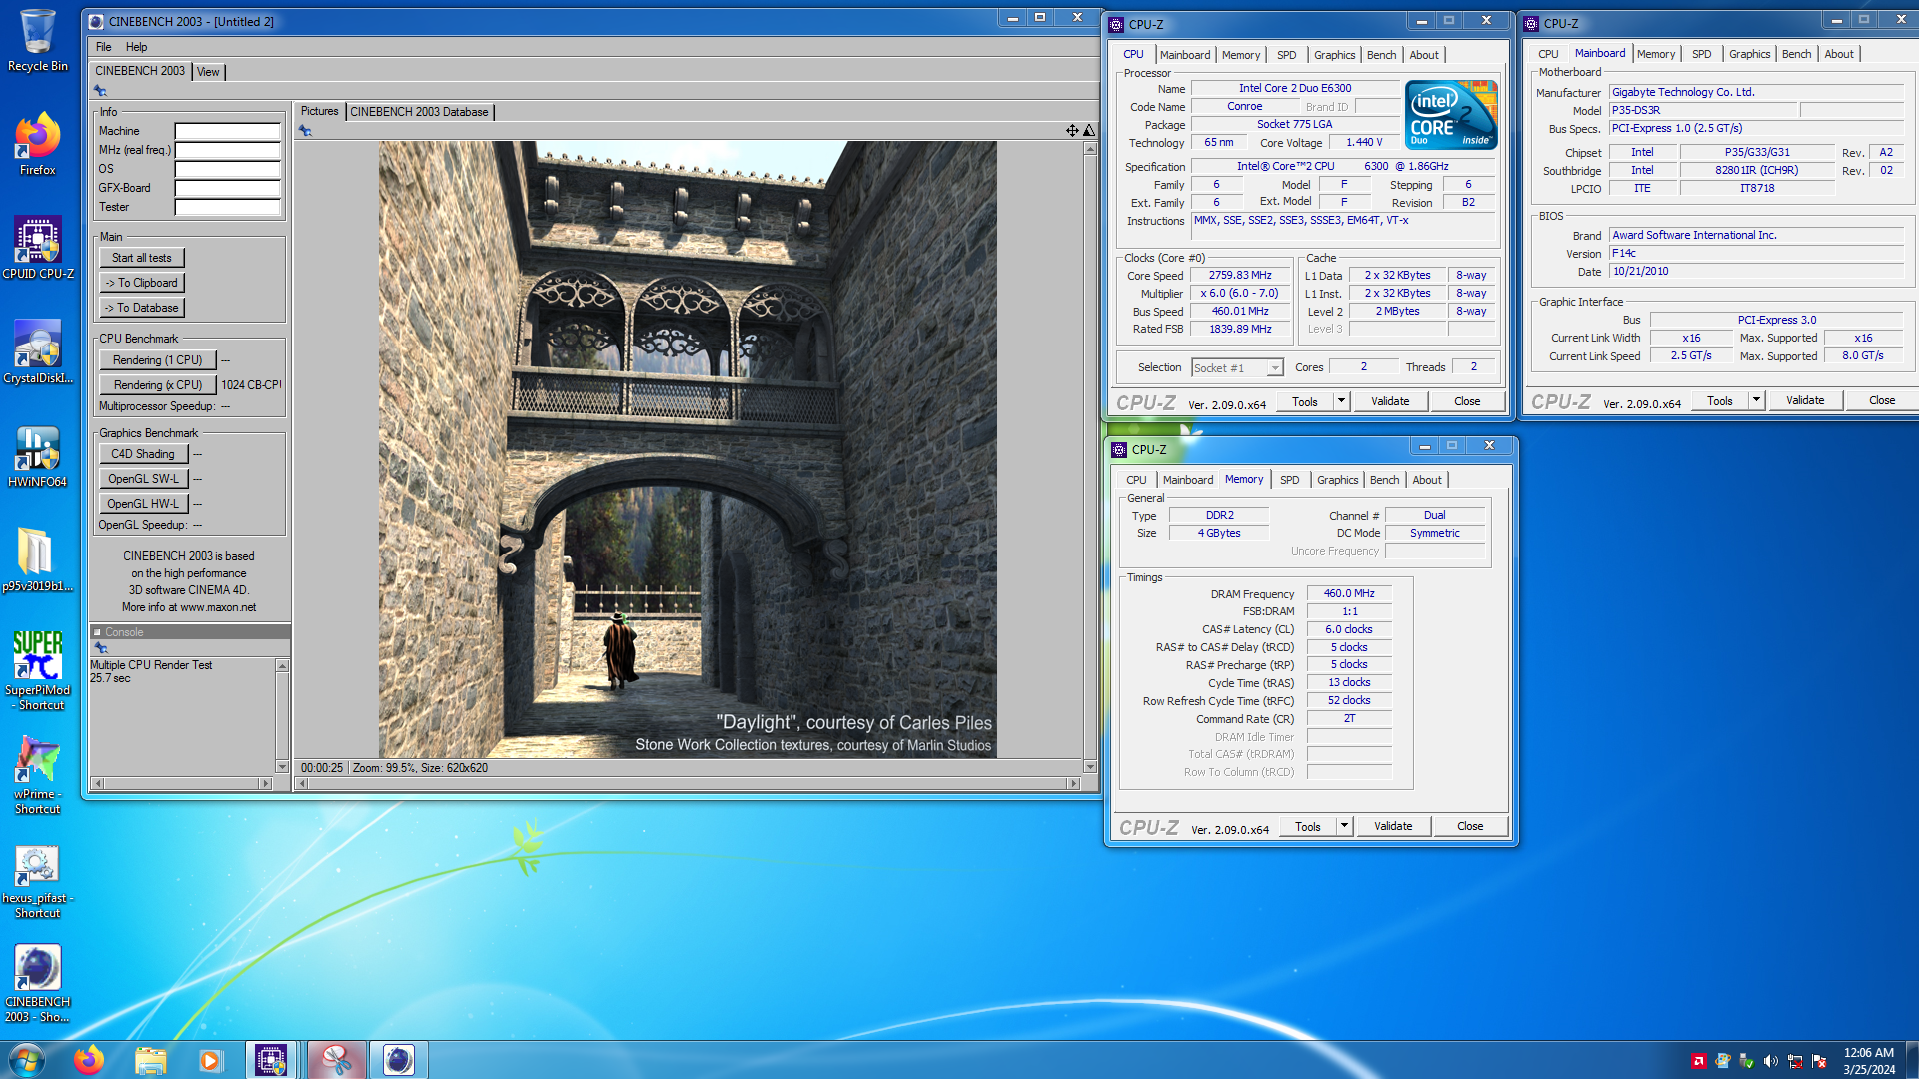This screenshot has width=1919, height=1079.
Task: Expand Tools dropdown in Mainboard window
Action: [1756, 400]
